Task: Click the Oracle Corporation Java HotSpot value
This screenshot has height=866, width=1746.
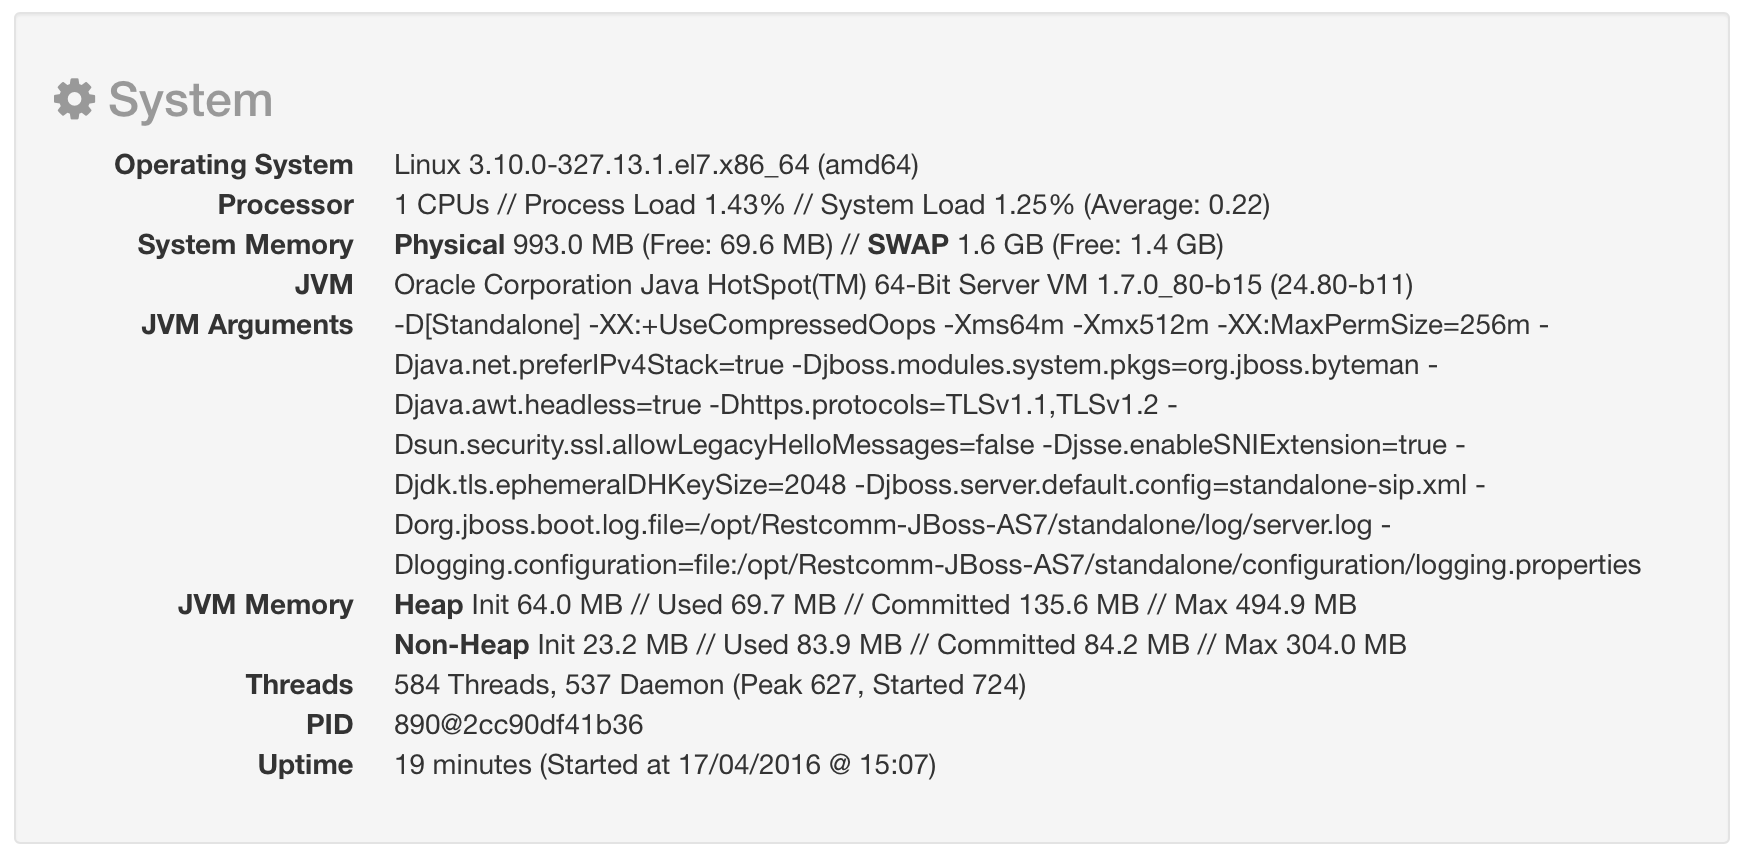Action: tap(903, 285)
